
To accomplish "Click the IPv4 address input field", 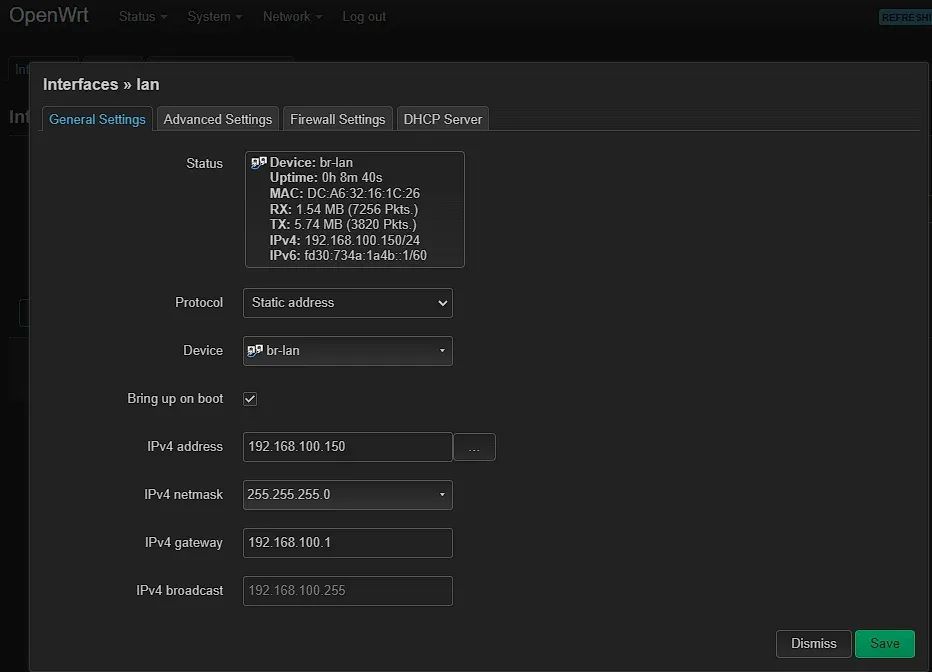I will click(347, 447).
